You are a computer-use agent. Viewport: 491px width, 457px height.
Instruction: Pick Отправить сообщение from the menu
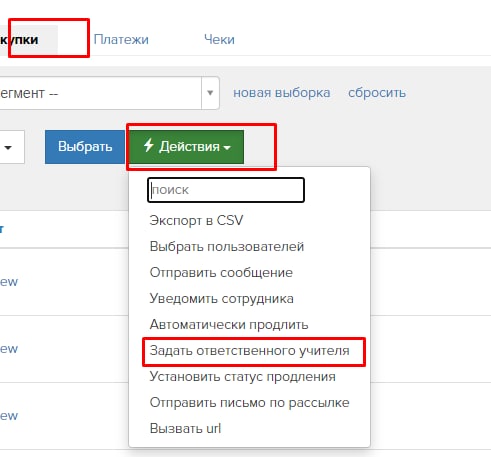221,273
